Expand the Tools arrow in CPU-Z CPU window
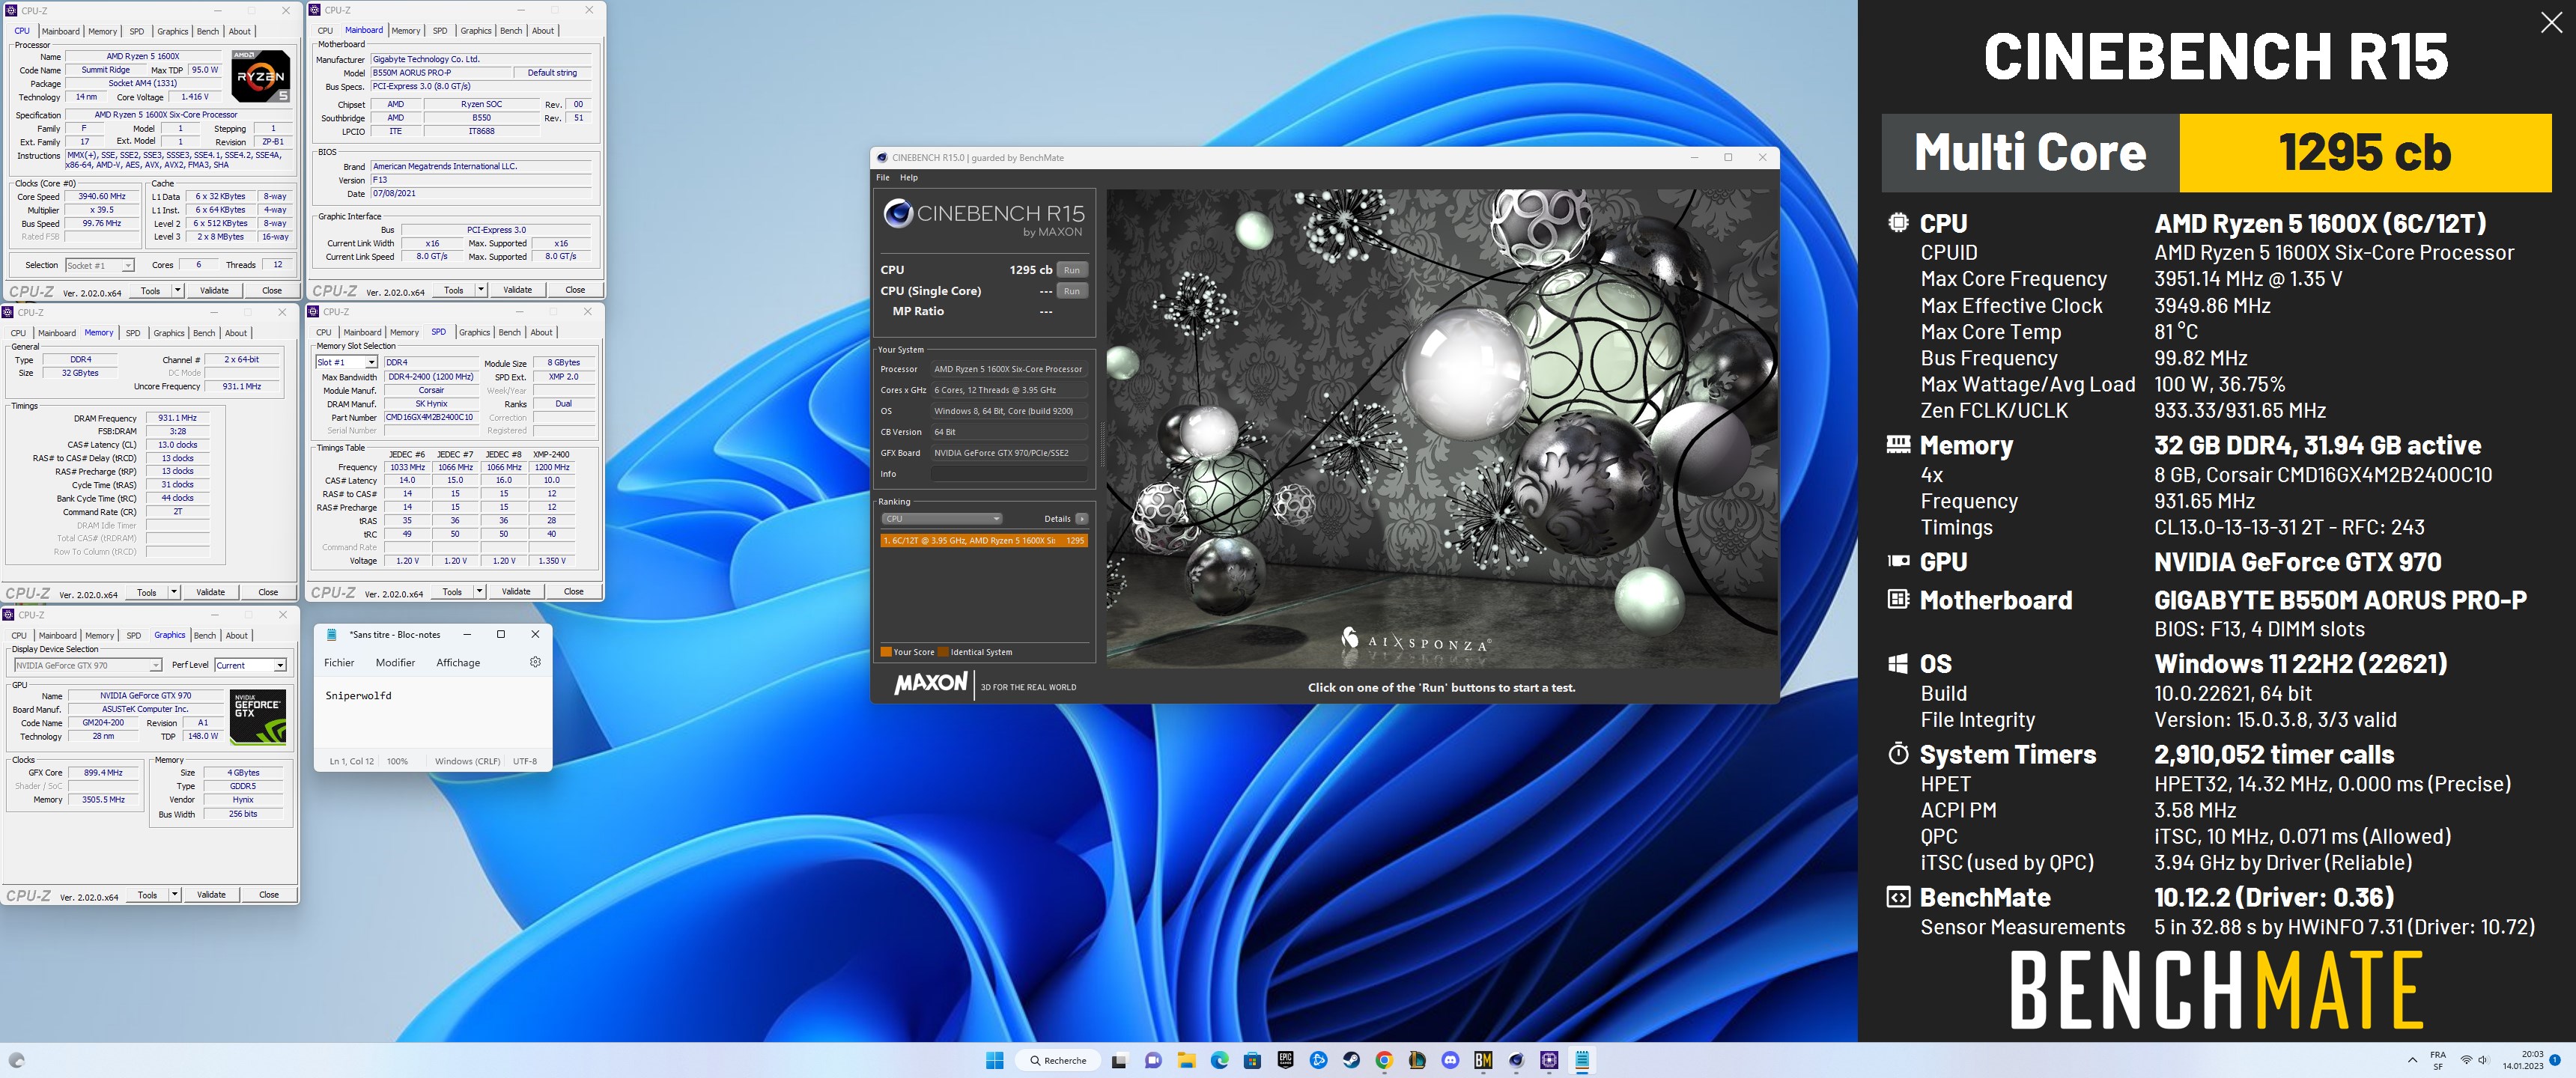Screen dimensions: 2576x1078 click(177, 290)
